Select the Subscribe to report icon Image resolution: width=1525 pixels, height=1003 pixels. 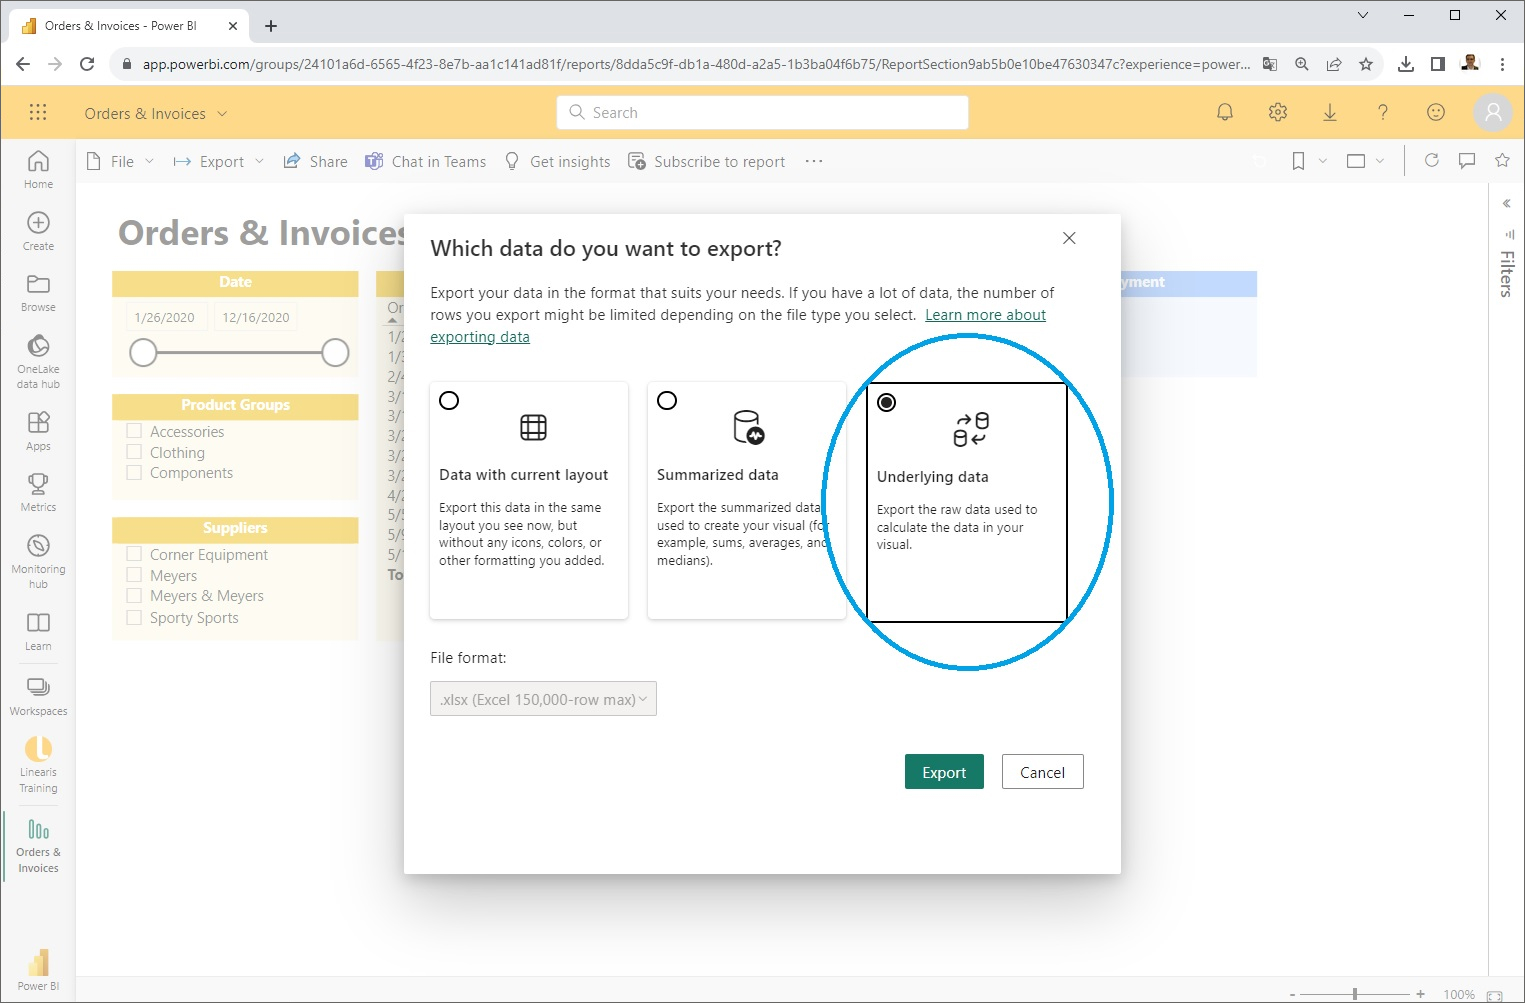[x=636, y=160]
